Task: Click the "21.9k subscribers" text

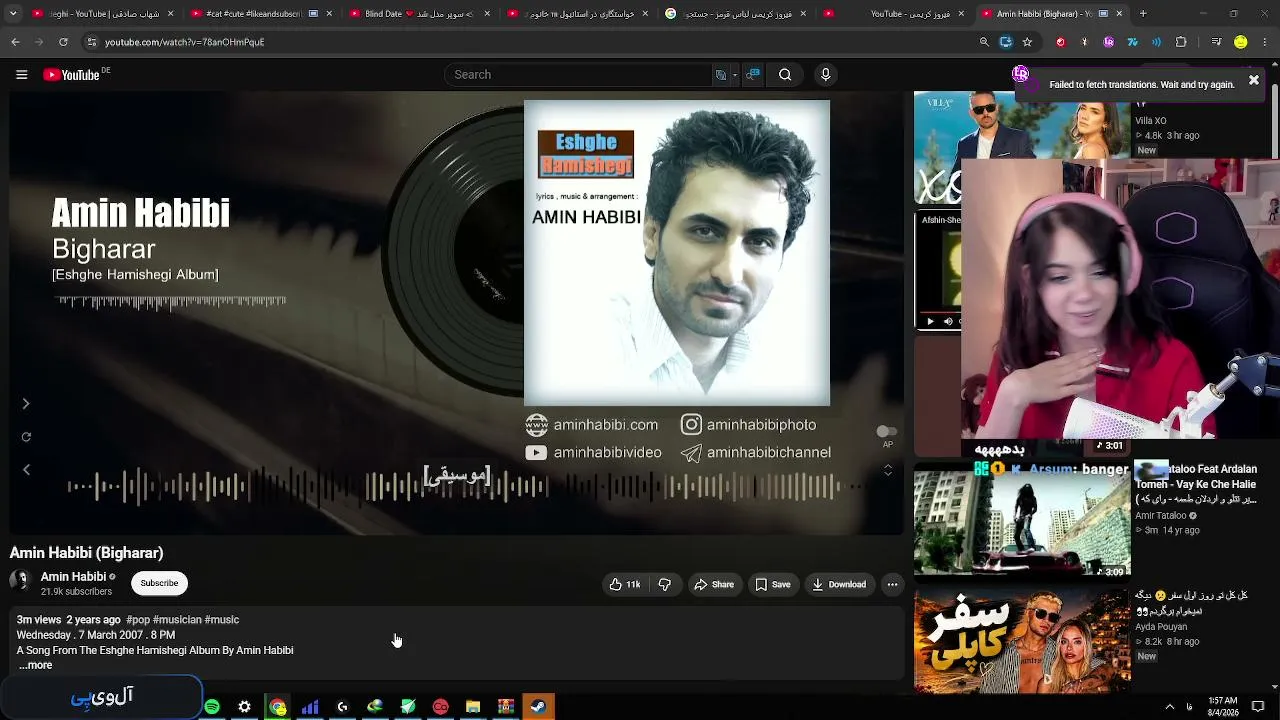Action: click(76, 592)
